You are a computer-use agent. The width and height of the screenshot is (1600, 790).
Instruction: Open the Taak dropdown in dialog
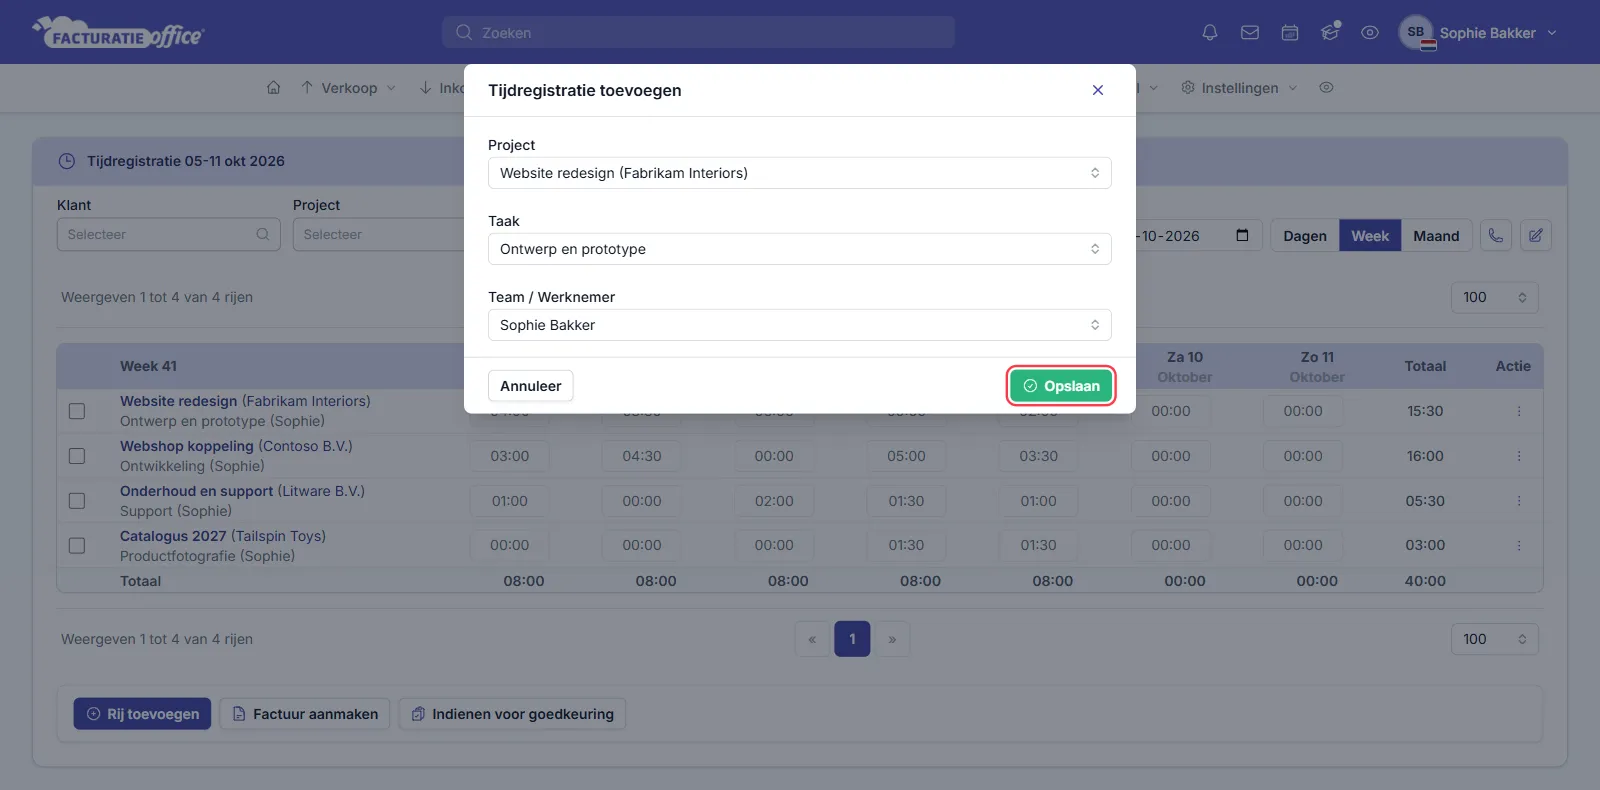coord(800,249)
